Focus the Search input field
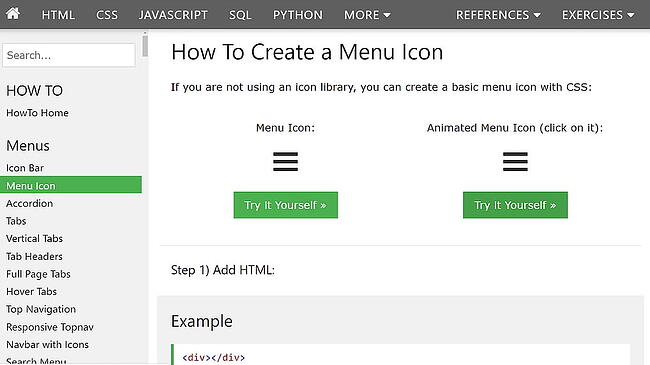The width and height of the screenshot is (650, 365). coord(69,55)
